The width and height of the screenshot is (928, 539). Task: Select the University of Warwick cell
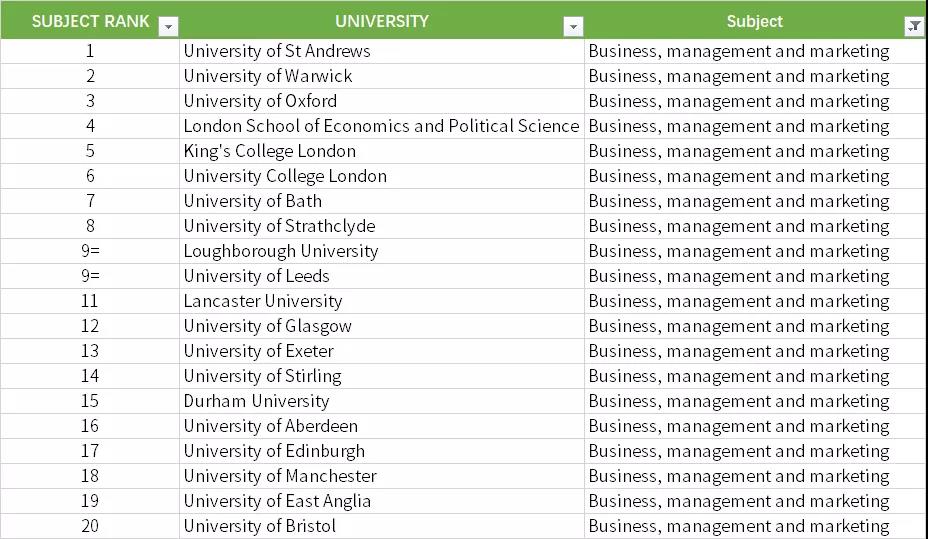tap(268, 76)
